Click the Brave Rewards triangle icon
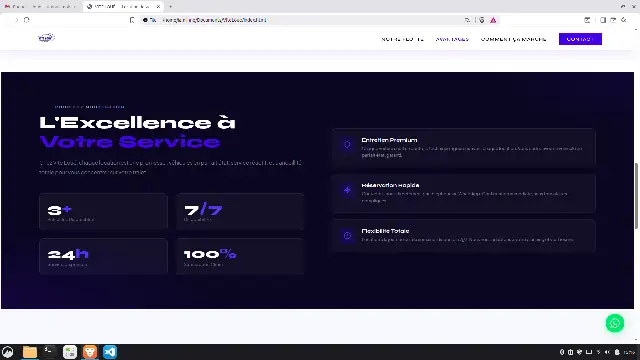Viewport: 640px width, 360px height. pos(493,20)
